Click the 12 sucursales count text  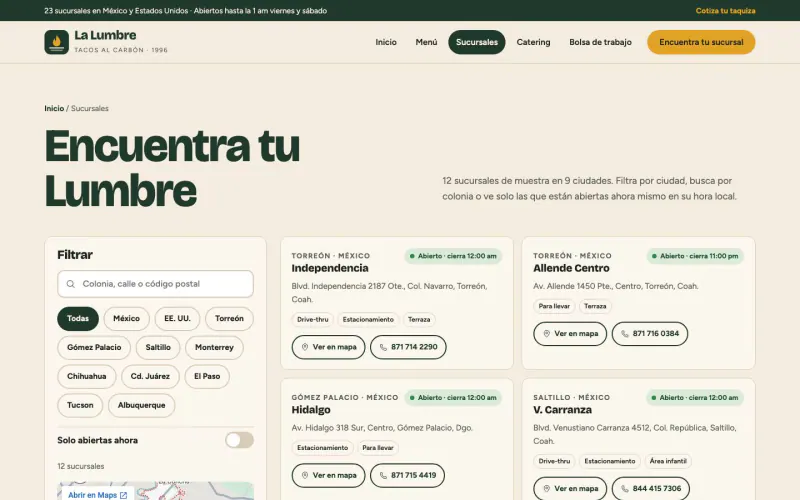[x=81, y=466]
